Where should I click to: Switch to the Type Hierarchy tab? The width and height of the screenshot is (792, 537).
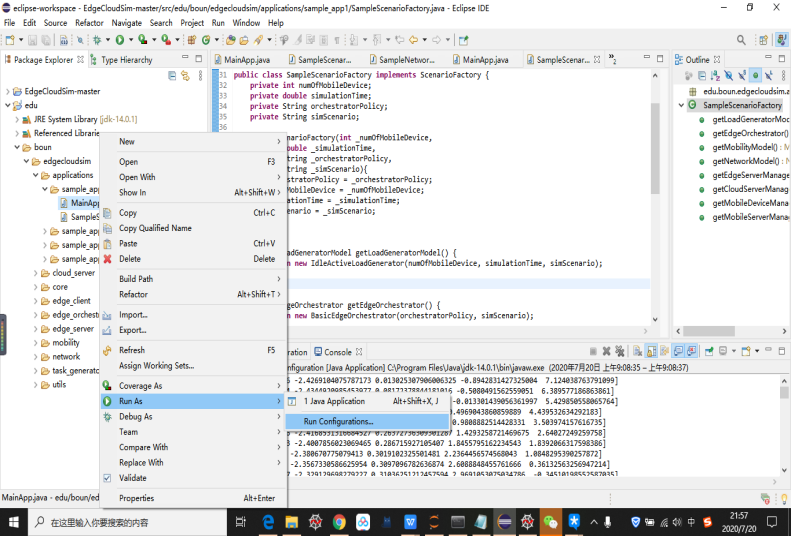click(x=127, y=60)
